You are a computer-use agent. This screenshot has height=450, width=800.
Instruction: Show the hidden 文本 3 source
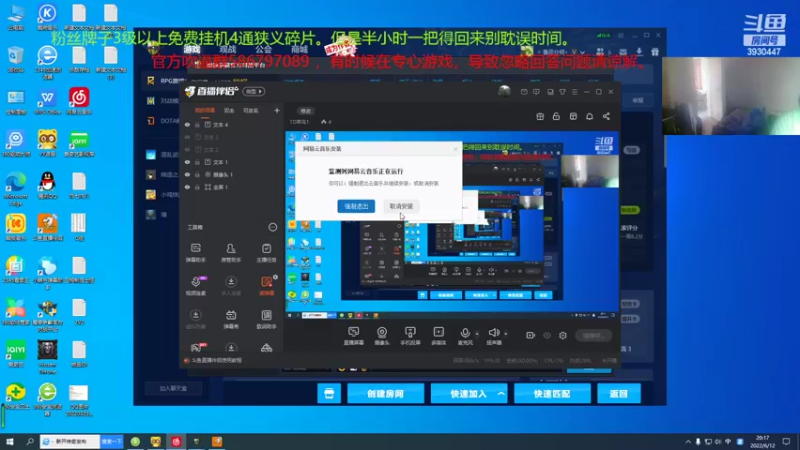[187, 137]
